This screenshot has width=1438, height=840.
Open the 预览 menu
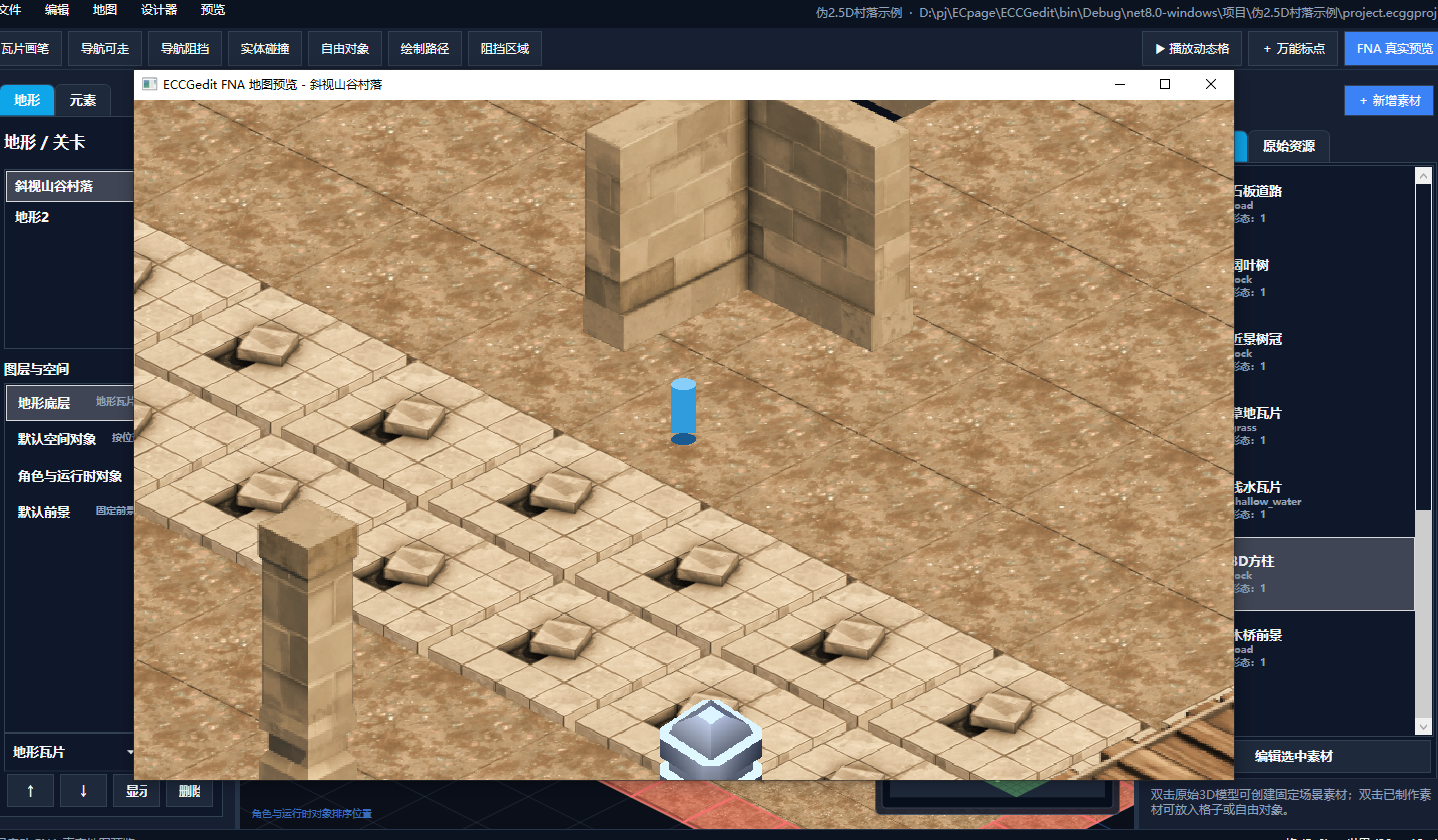(213, 10)
